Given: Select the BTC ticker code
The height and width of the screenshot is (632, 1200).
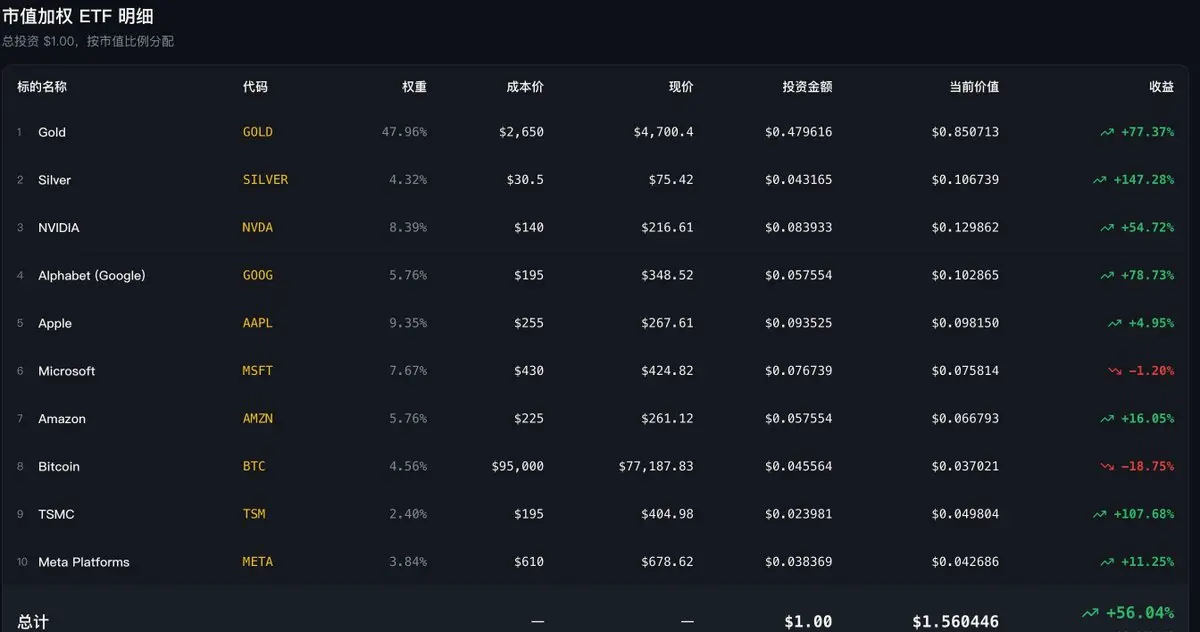Looking at the screenshot, I should [x=254, y=467].
